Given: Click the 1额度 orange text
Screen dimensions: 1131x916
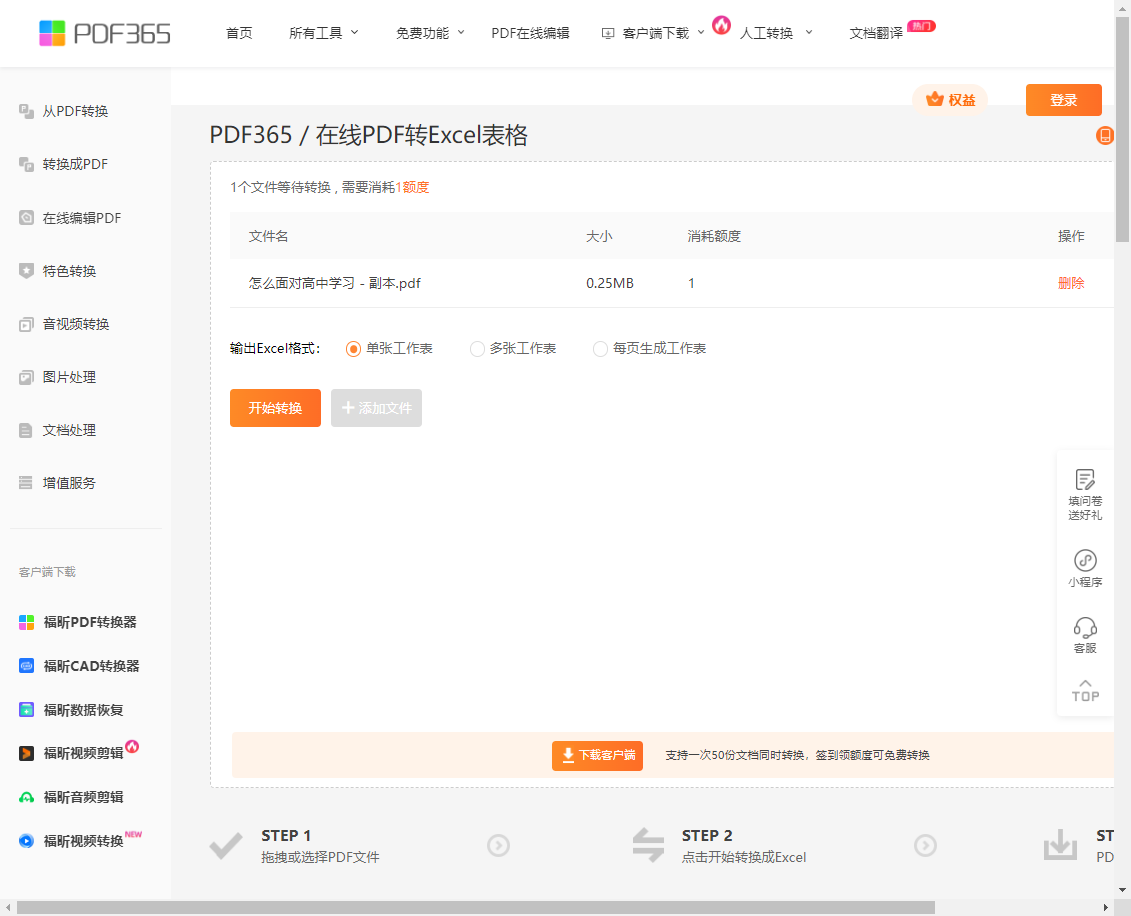Looking at the screenshot, I should 412,188.
